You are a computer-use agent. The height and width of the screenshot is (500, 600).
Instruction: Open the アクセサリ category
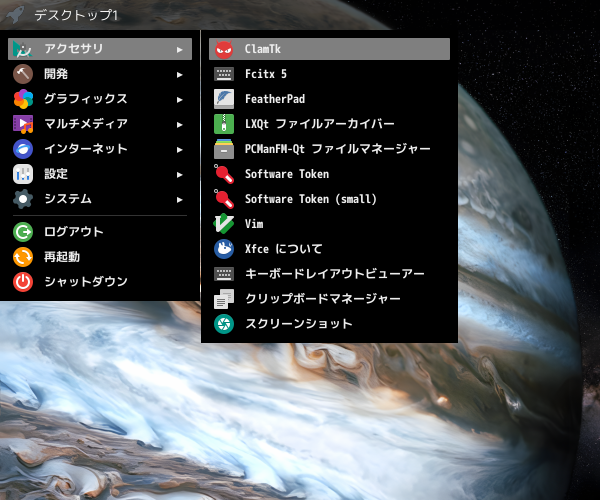click(100, 49)
